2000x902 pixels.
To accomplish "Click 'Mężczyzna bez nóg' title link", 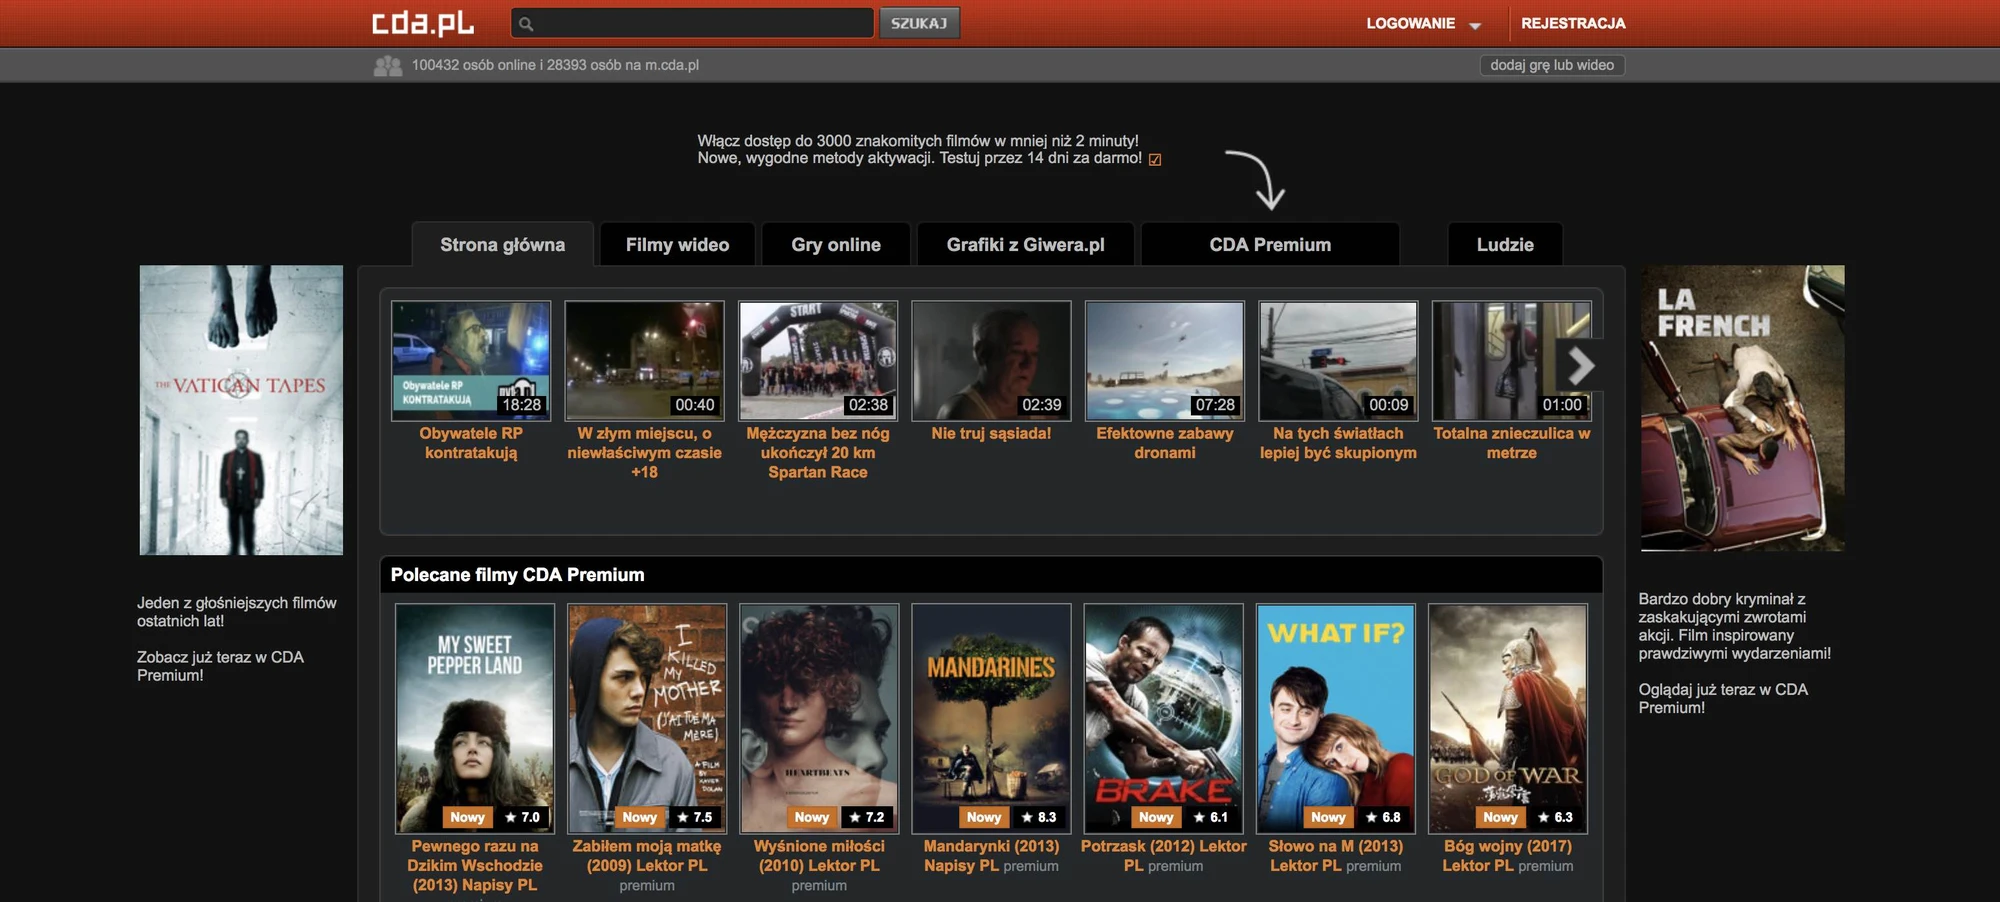I will click(x=818, y=453).
